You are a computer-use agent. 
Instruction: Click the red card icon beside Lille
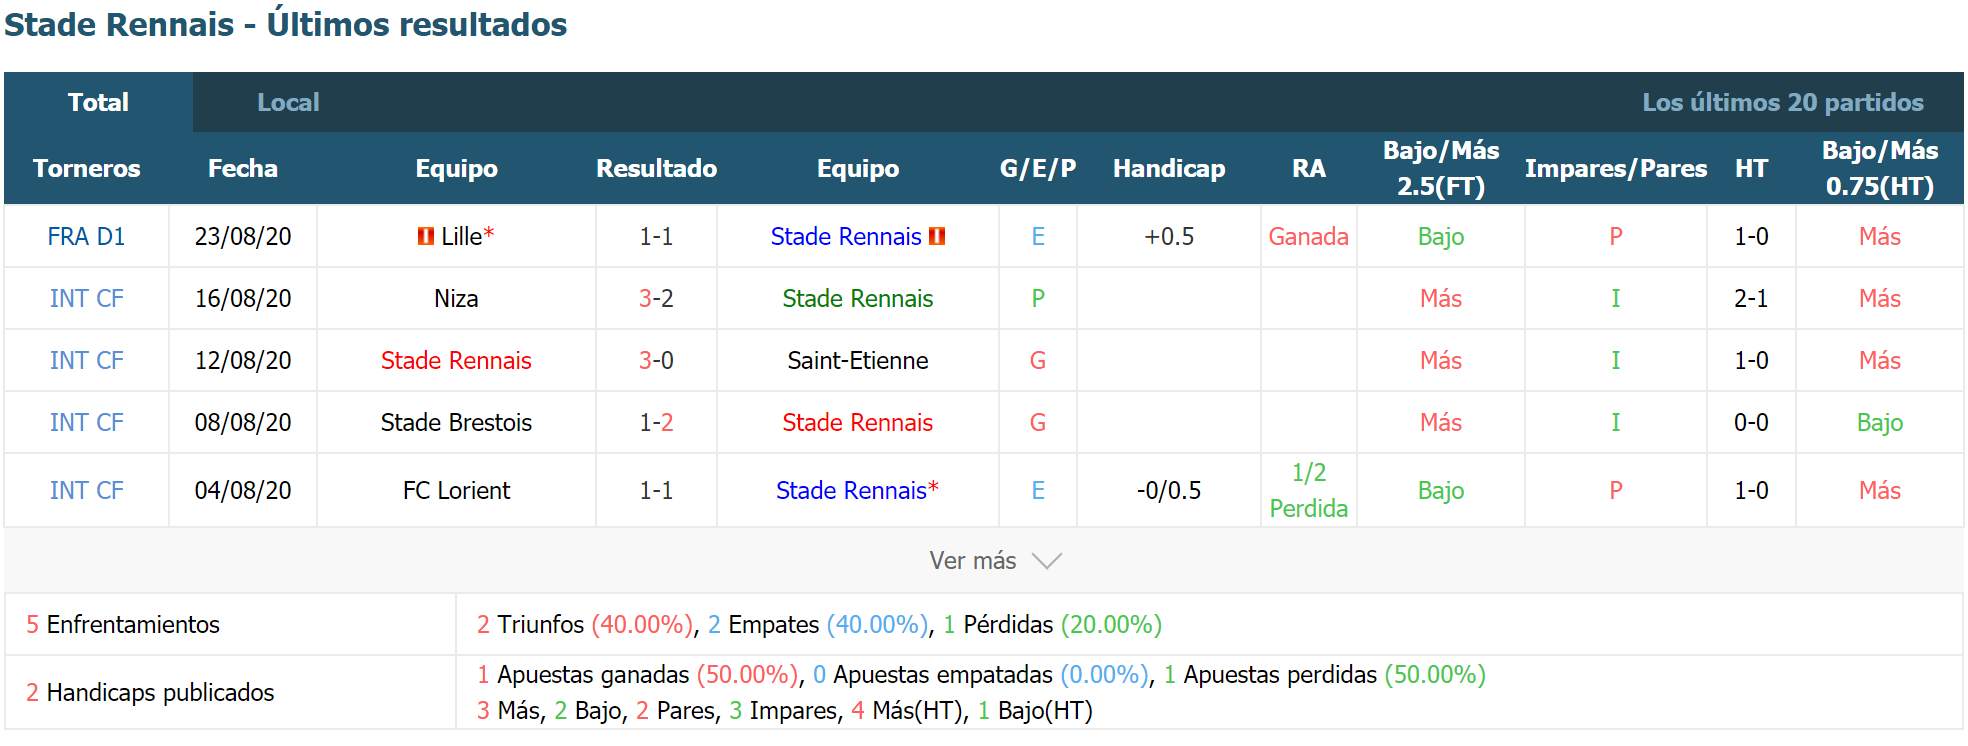click(426, 237)
